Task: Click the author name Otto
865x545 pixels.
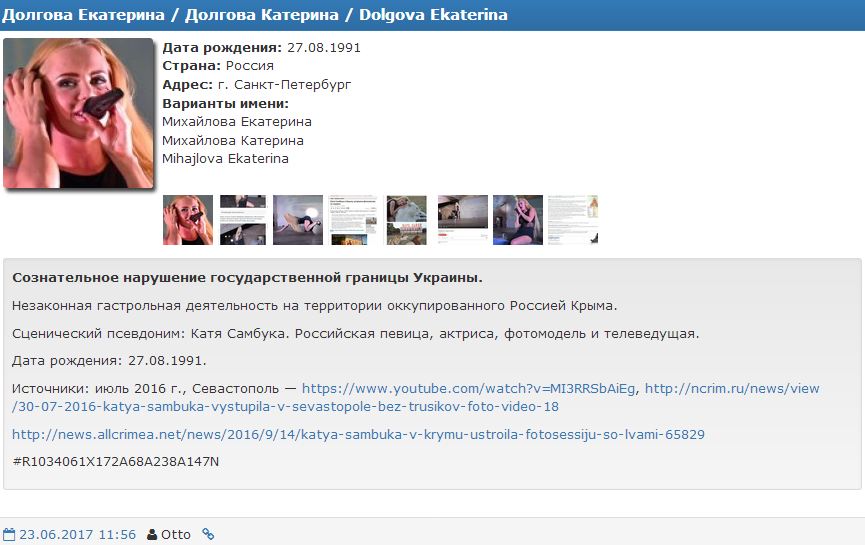Action: [175, 535]
